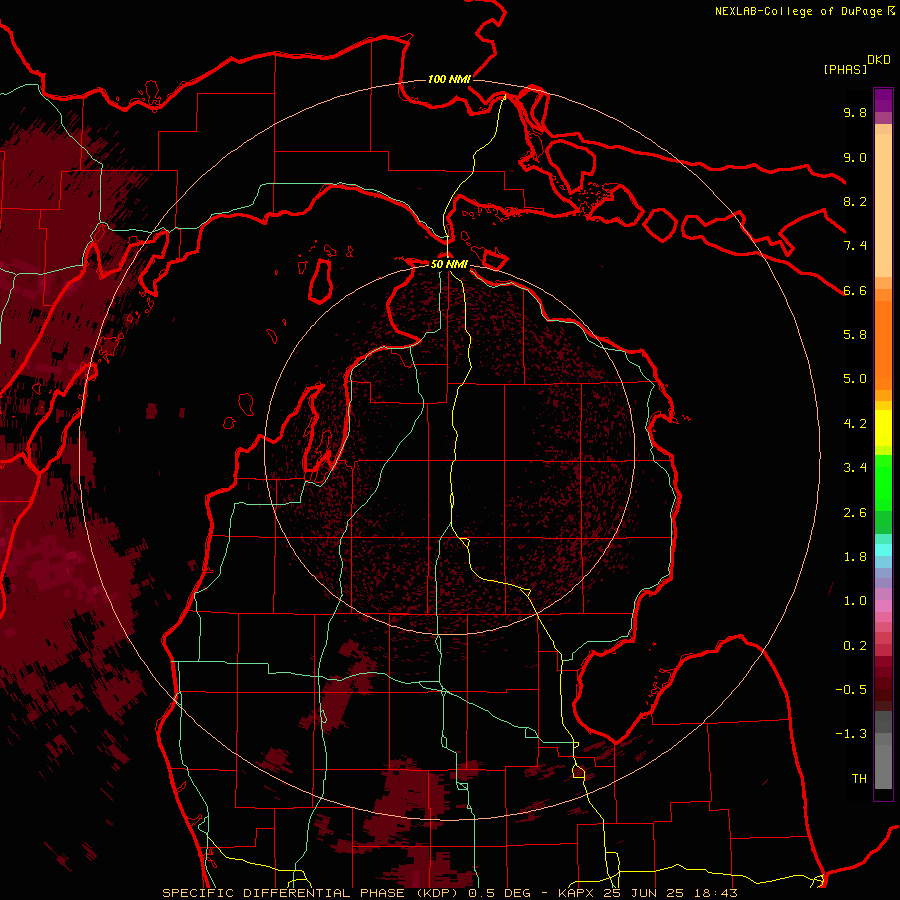This screenshot has width=900, height=900.
Task: Click the 8.2 value on color scale
Action: click(855, 201)
